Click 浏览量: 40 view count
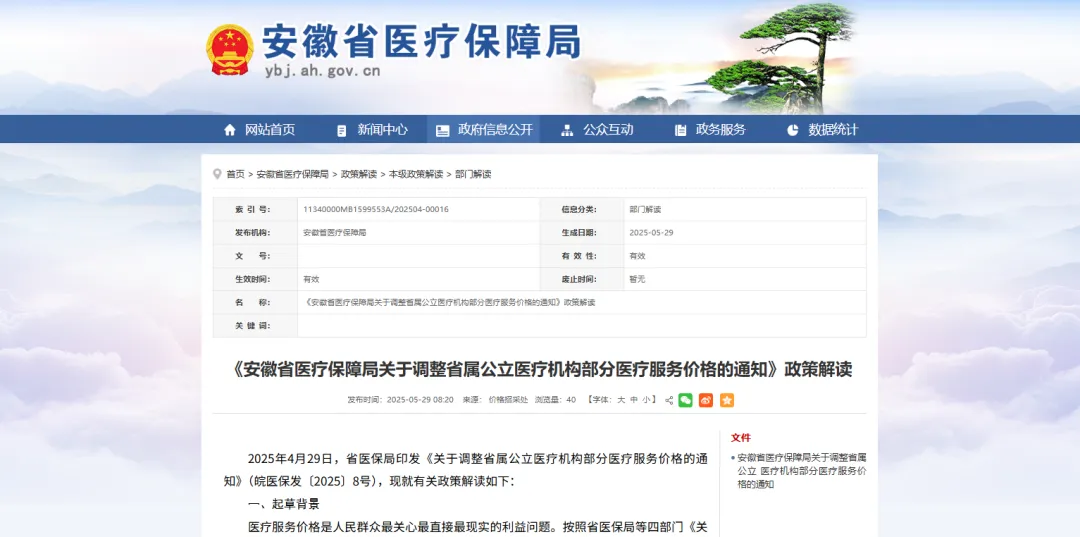The width and height of the screenshot is (1080, 537). coord(555,399)
